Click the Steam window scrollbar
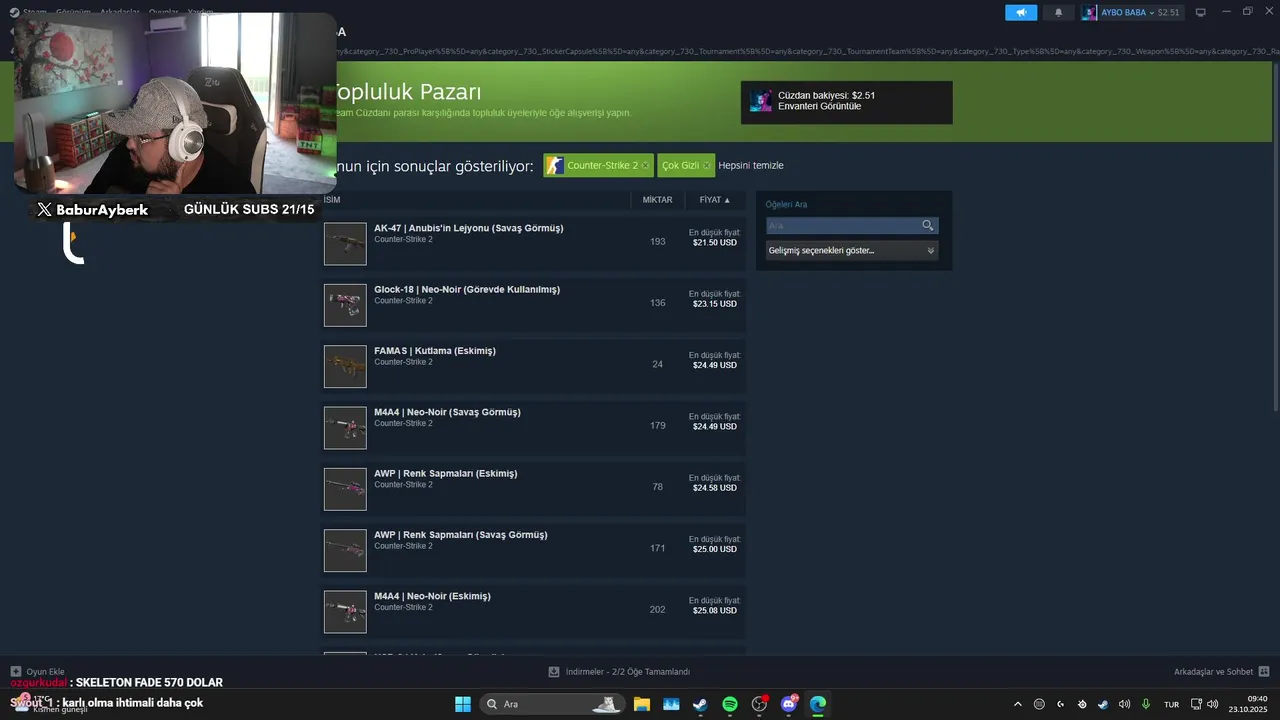The image size is (1280, 720). 1275,235
